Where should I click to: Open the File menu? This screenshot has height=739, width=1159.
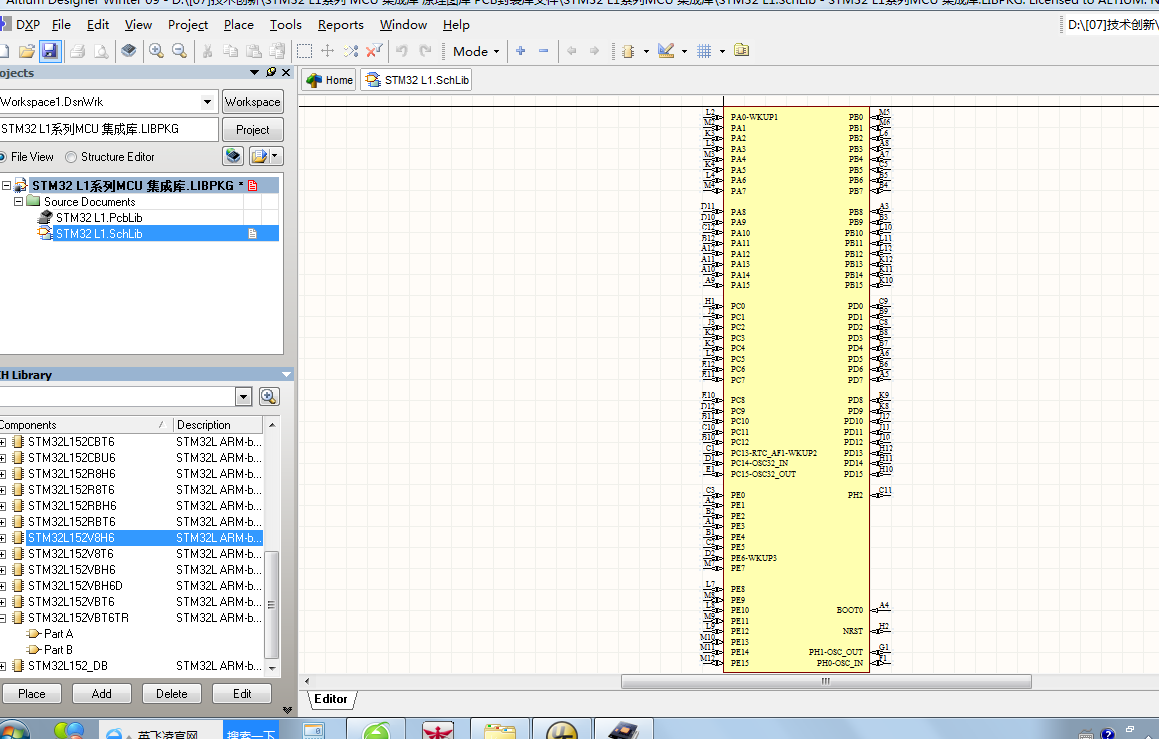(x=61, y=24)
